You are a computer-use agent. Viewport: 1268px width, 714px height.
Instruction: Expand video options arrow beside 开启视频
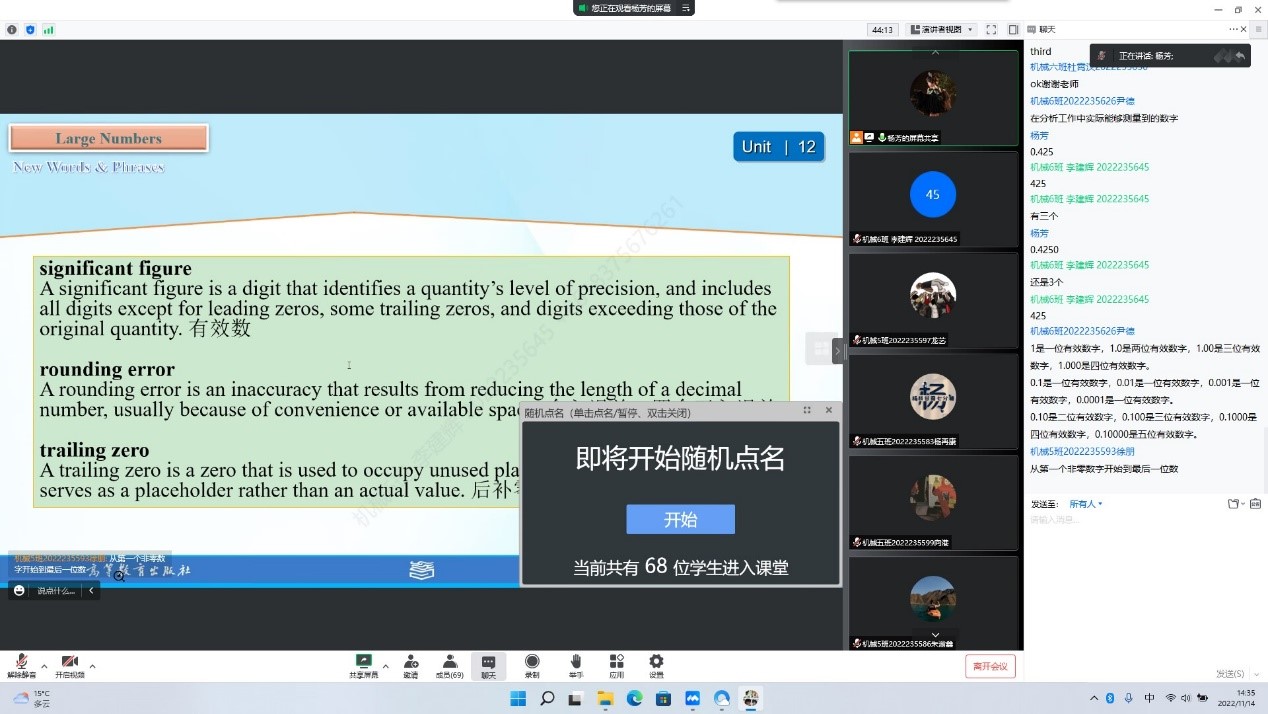point(93,666)
